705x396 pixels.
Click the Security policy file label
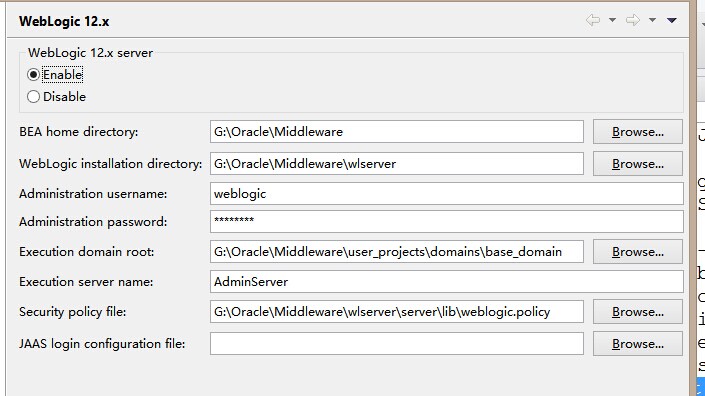(x=72, y=312)
